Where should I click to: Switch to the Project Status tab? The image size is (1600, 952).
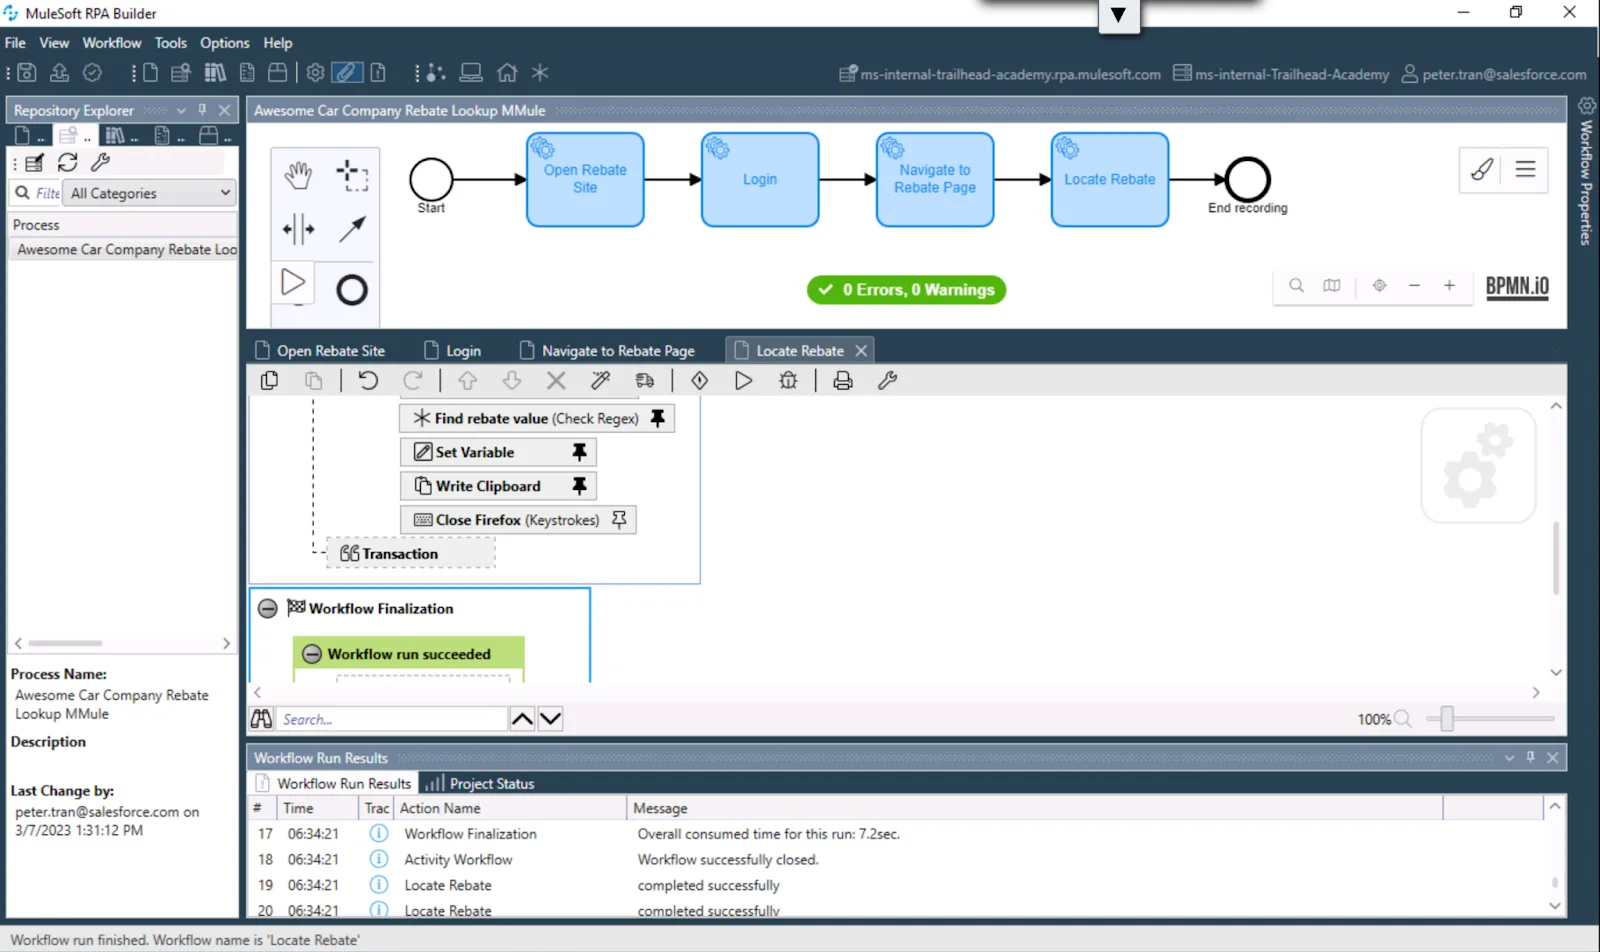(481, 784)
